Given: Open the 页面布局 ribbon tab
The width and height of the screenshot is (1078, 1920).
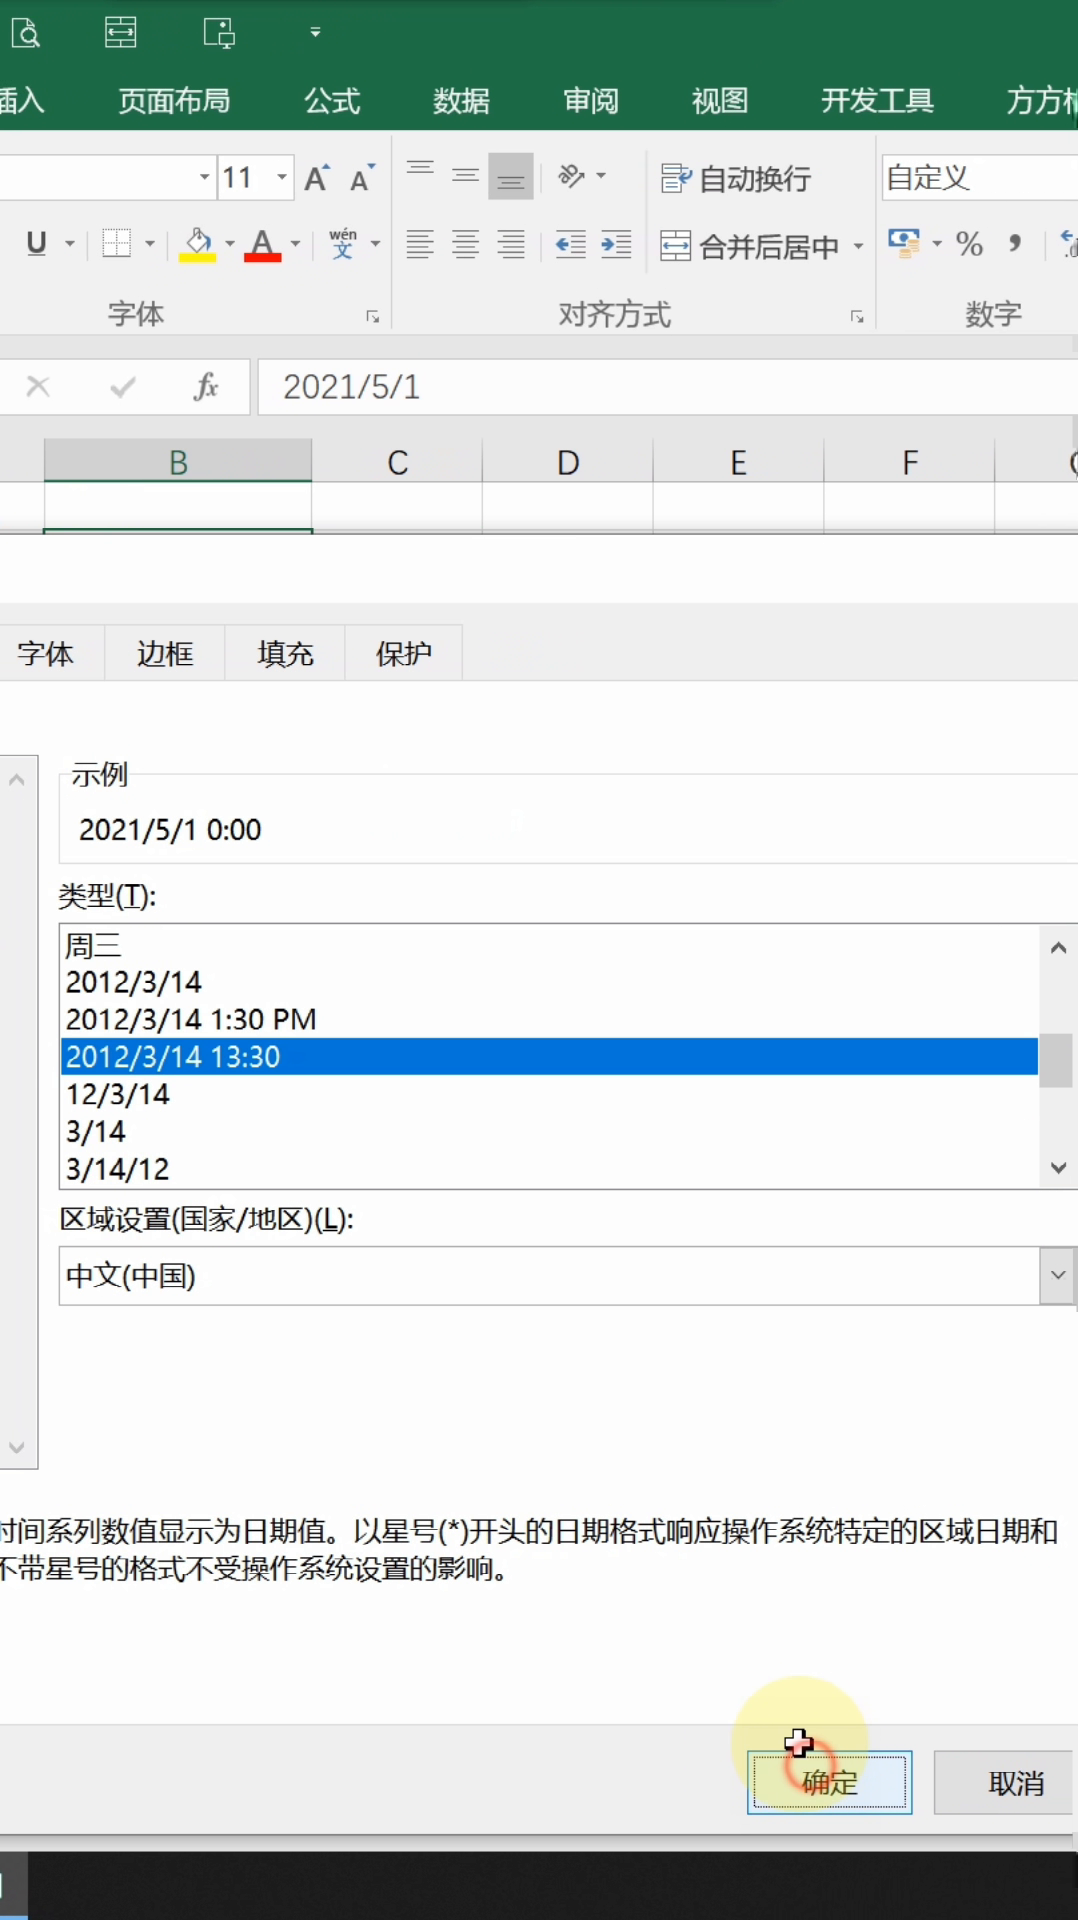Looking at the screenshot, I should (x=174, y=101).
